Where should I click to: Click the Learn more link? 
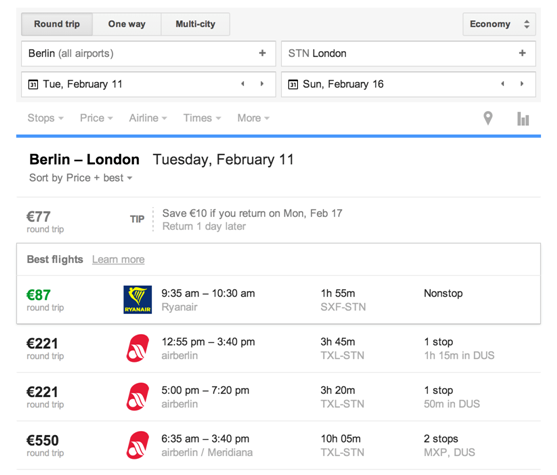tap(118, 260)
